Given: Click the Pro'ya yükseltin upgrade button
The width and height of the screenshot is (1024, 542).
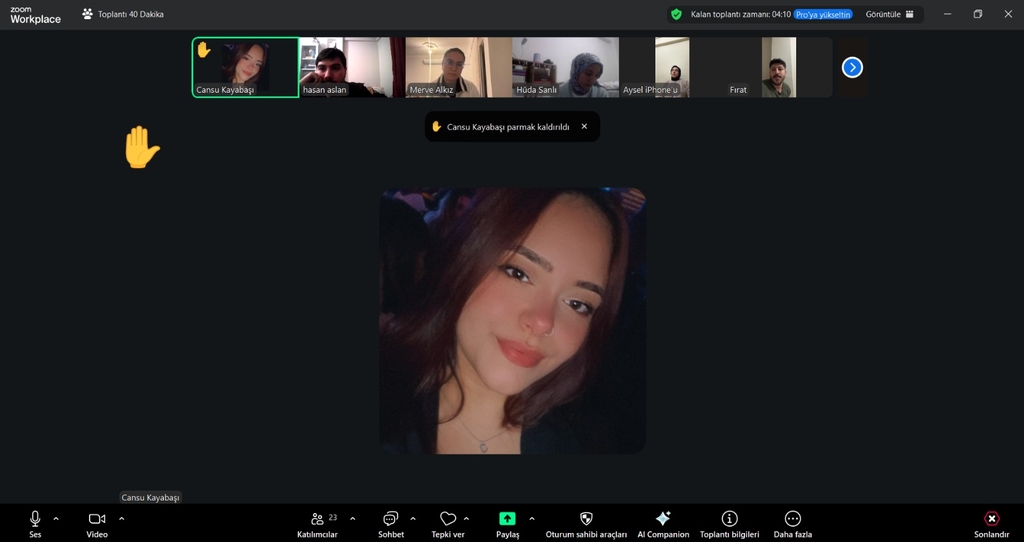Looking at the screenshot, I should [823, 14].
